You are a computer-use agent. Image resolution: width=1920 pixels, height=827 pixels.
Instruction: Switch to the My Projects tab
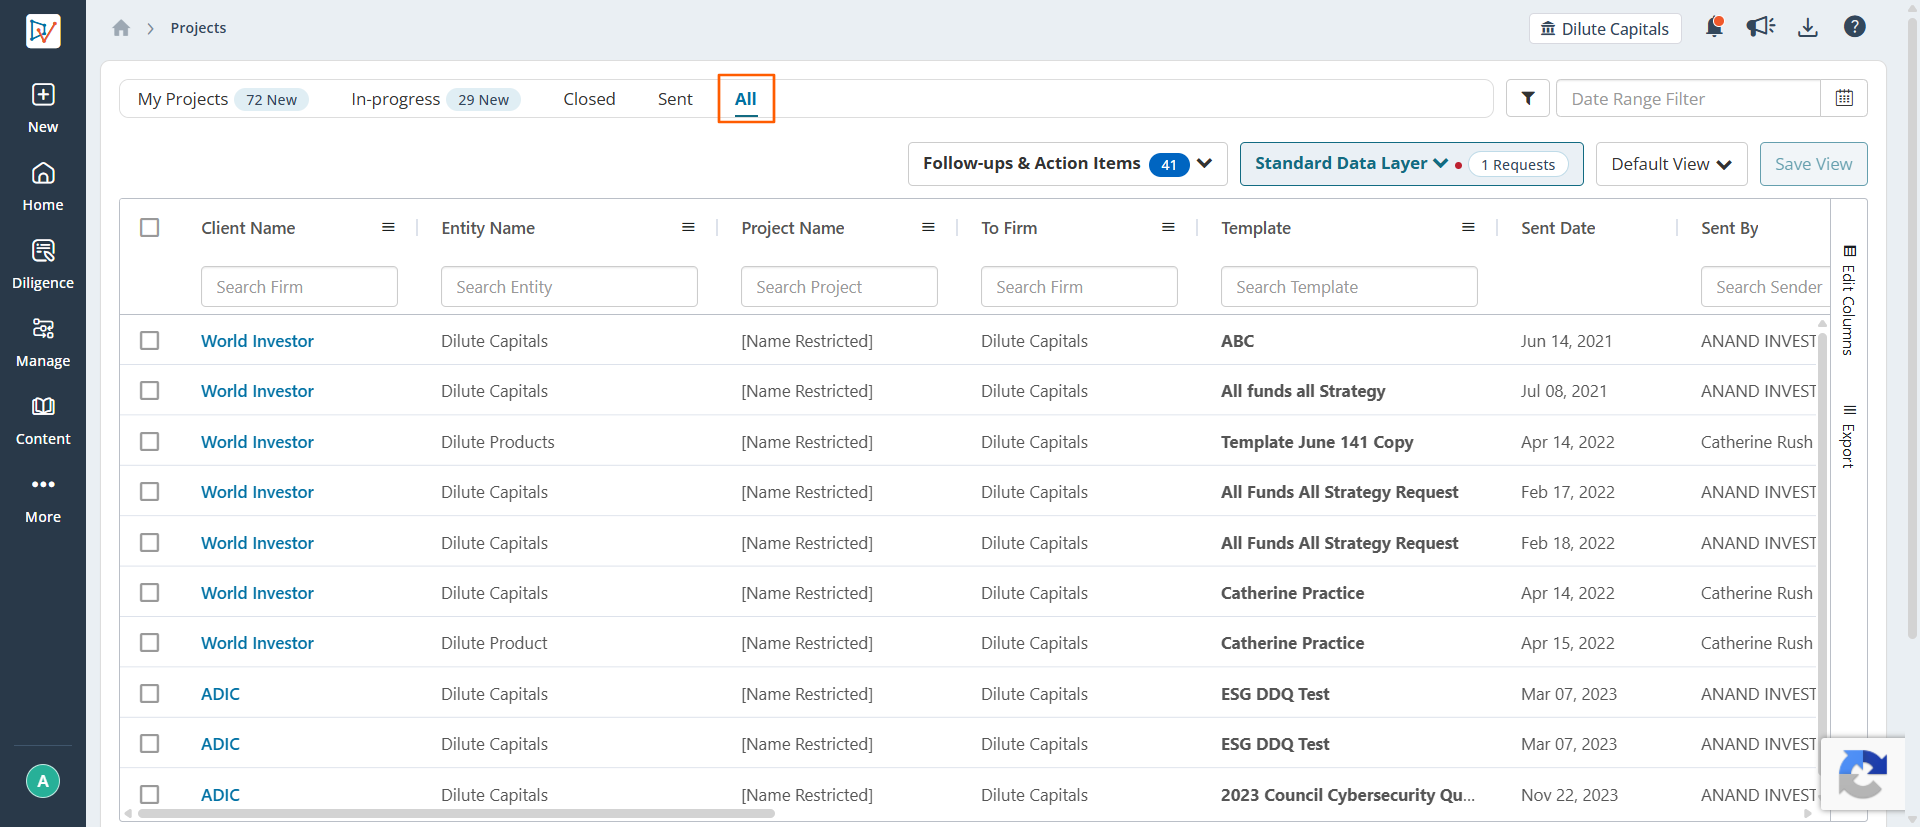click(x=223, y=99)
